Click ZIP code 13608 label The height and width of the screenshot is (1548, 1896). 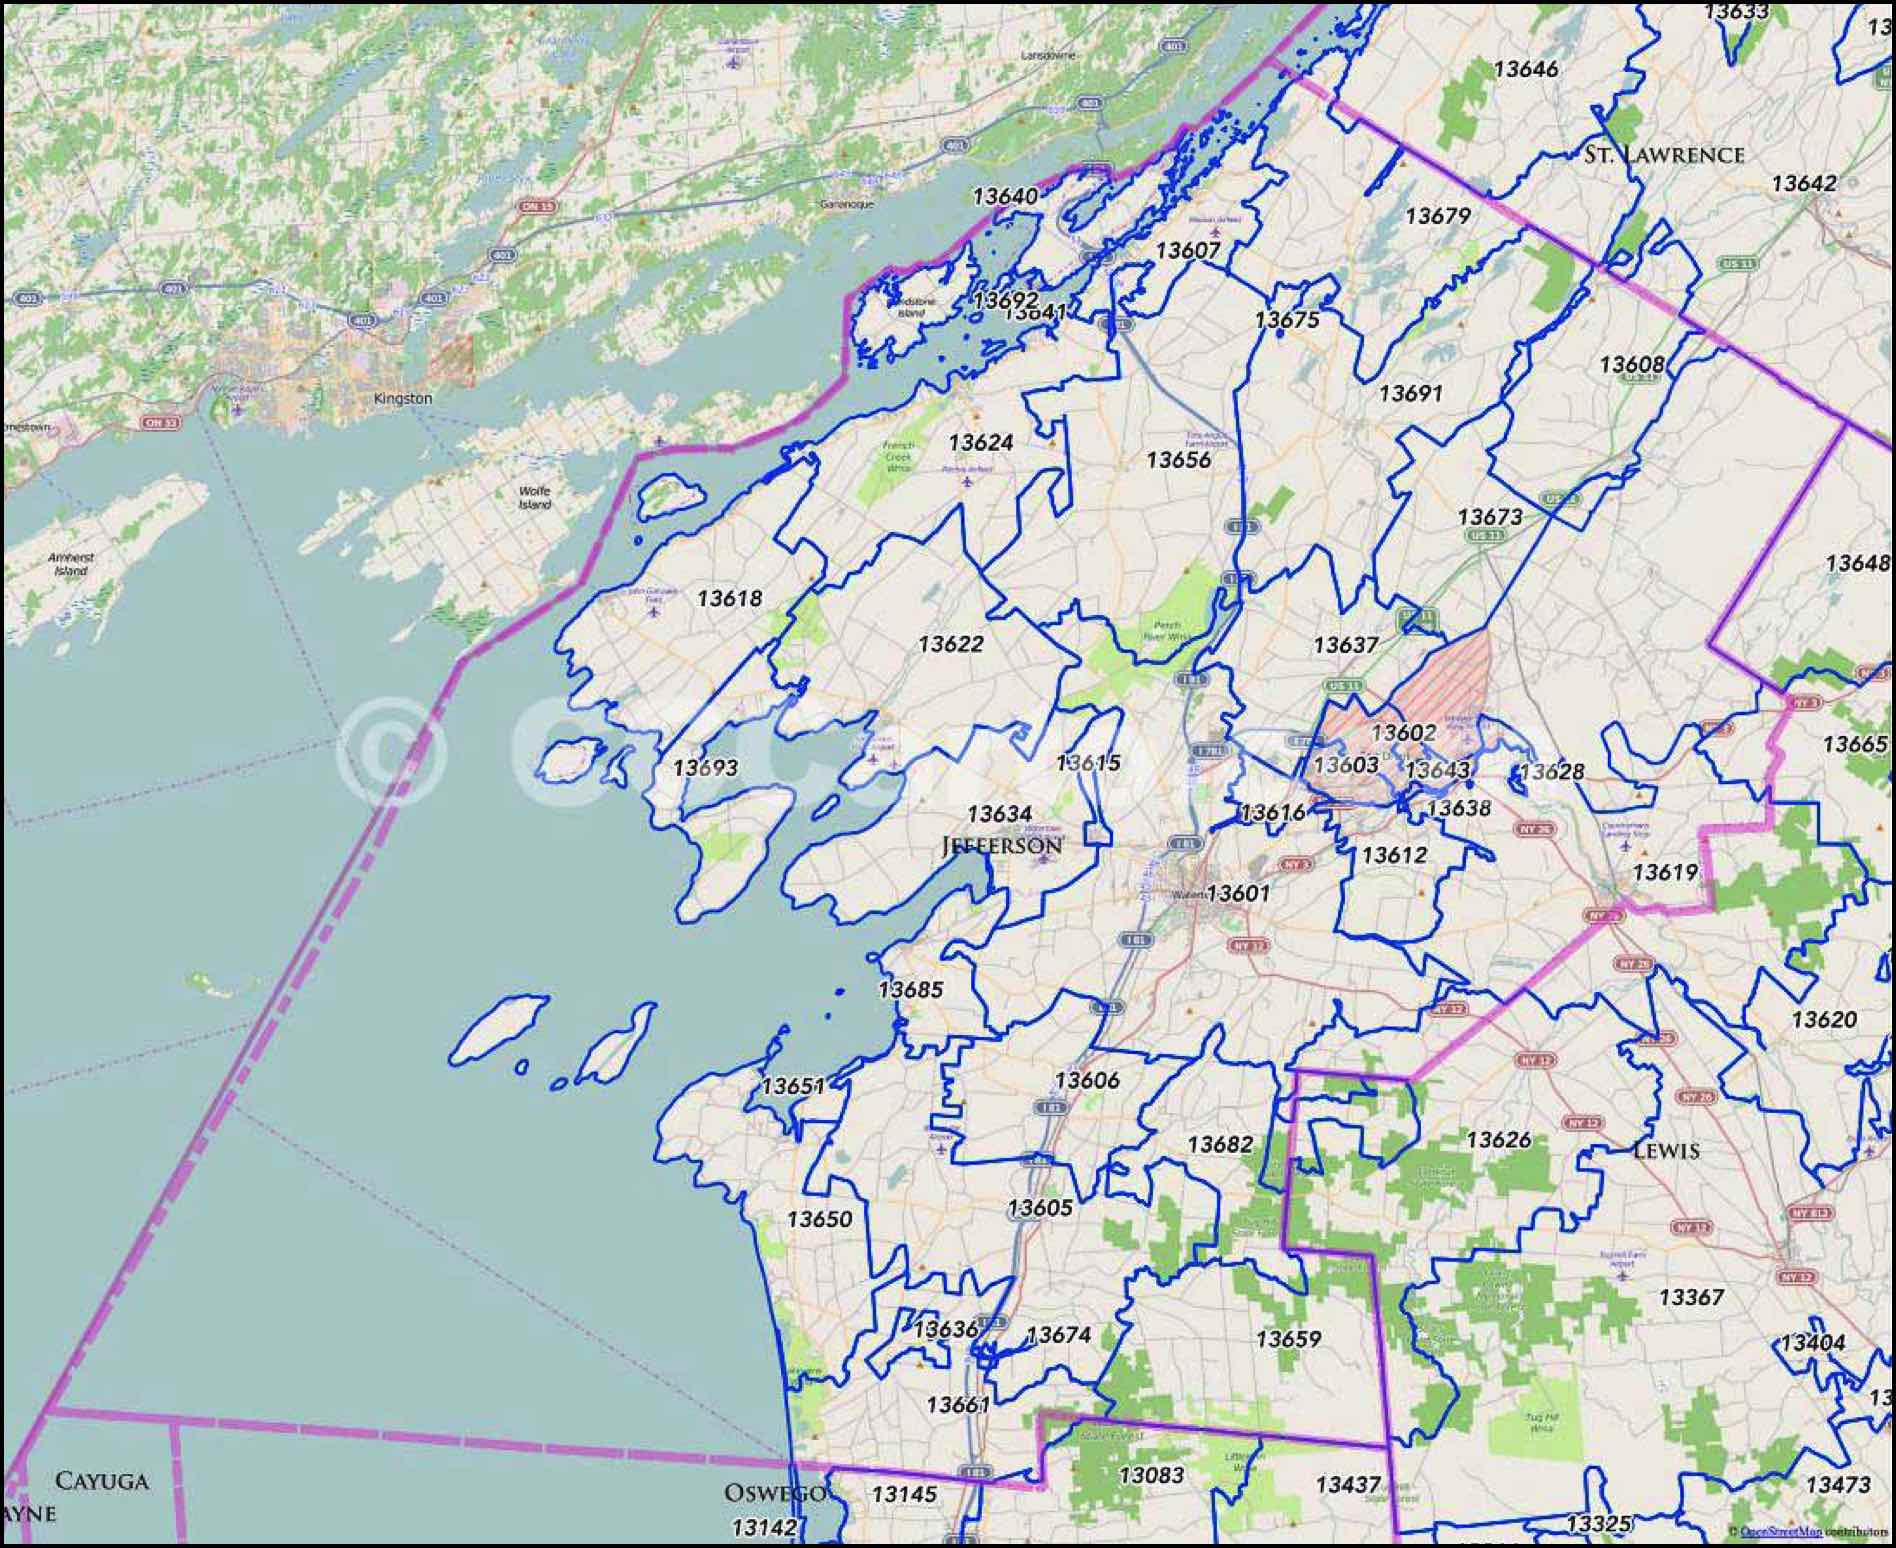coord(1631,364)
